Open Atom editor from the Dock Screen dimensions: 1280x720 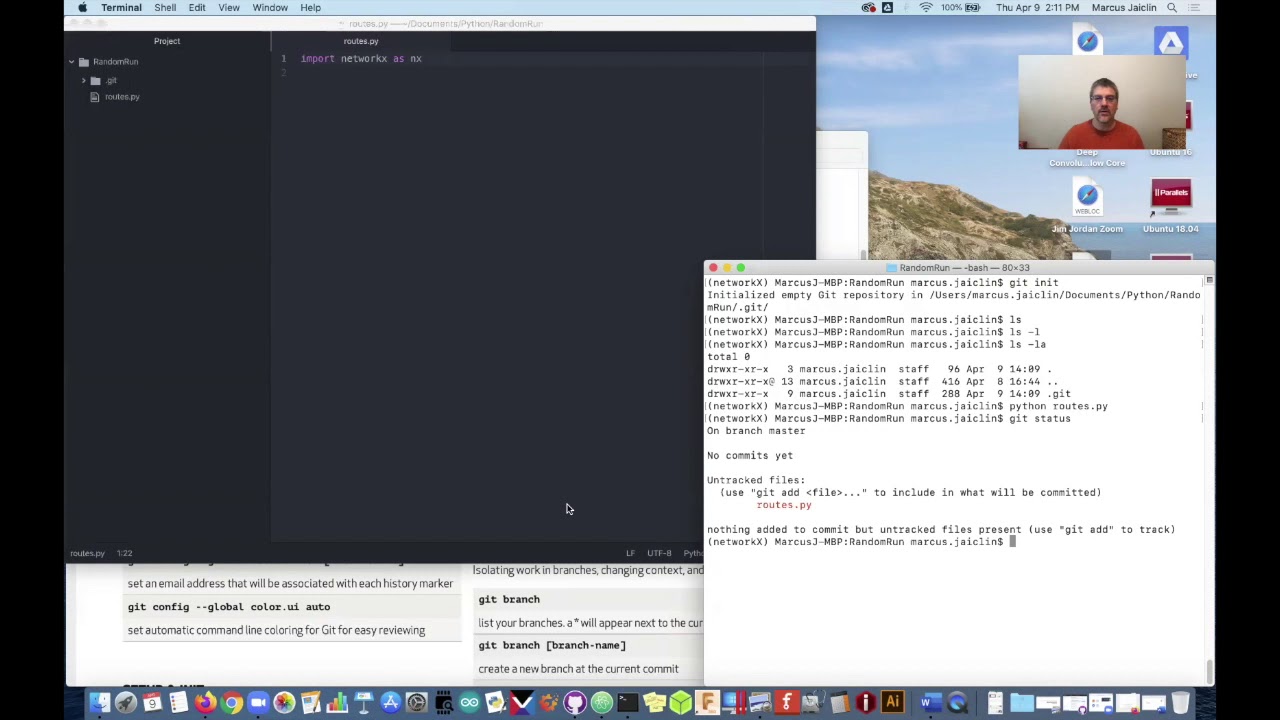click(x=601, y=703)
